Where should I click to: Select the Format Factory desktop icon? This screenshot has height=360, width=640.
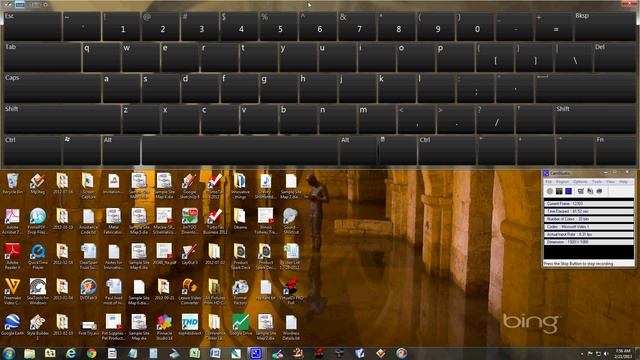[240, 291]
